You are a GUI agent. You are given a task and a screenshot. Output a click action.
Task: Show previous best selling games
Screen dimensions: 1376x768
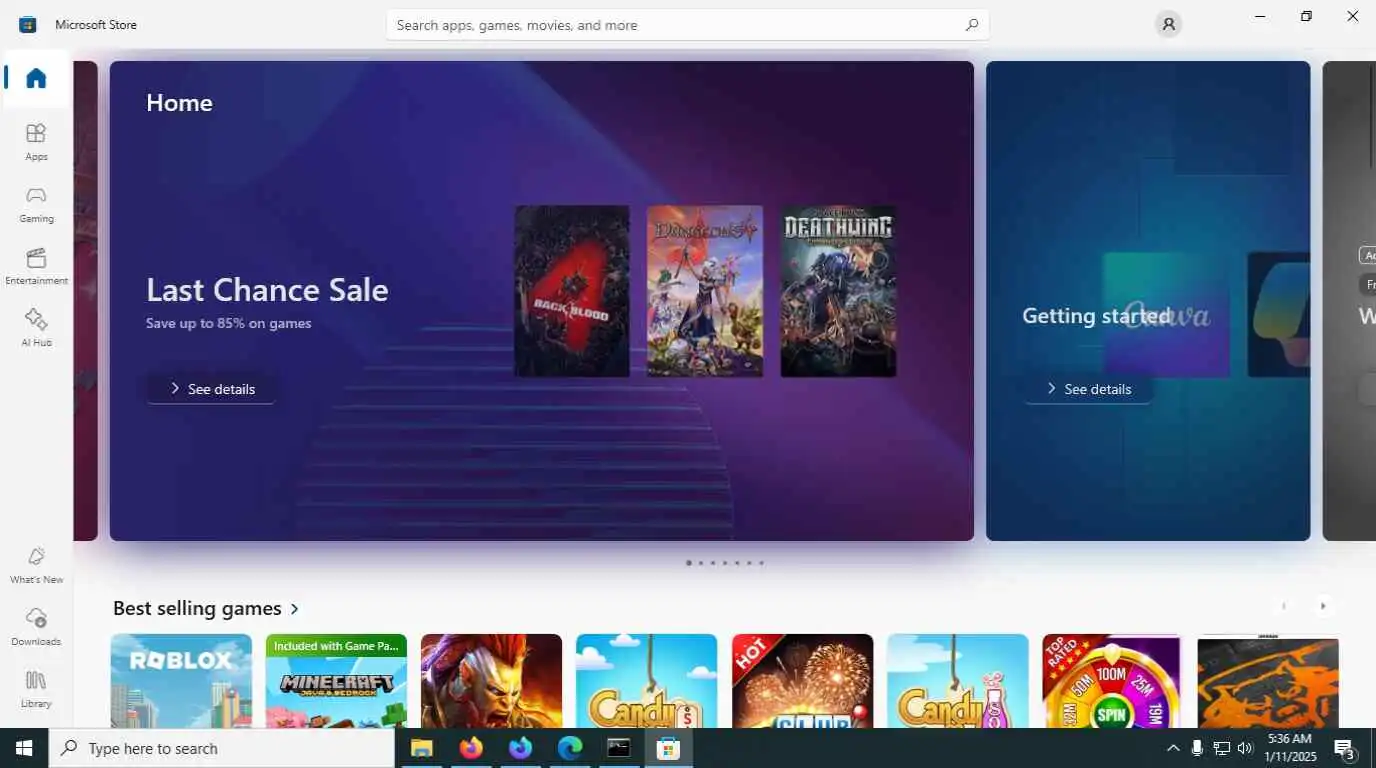coord(1284,606)
